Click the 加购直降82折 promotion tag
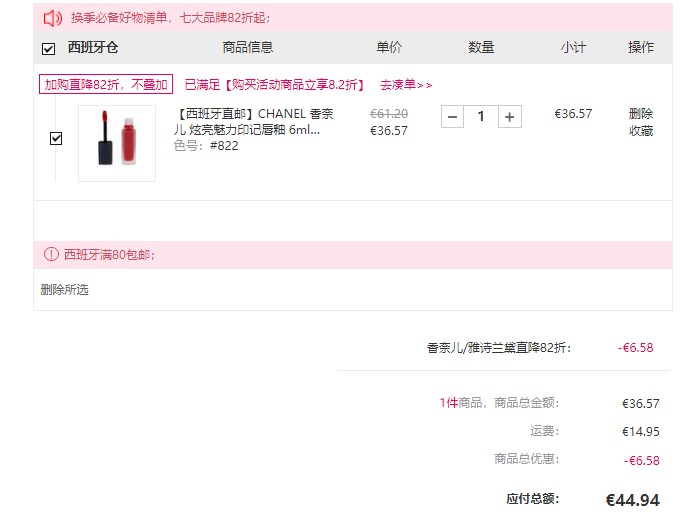 pos(106,84)
